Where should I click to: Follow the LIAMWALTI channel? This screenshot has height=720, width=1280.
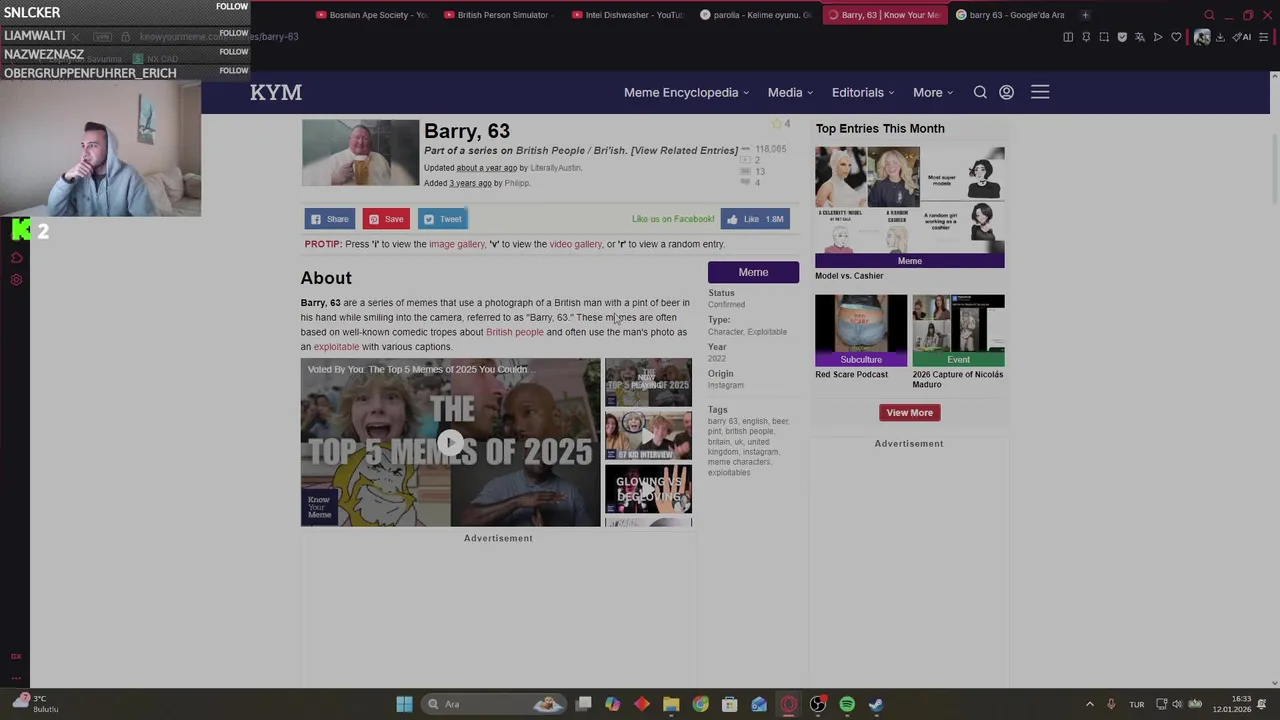coord(233,32)
